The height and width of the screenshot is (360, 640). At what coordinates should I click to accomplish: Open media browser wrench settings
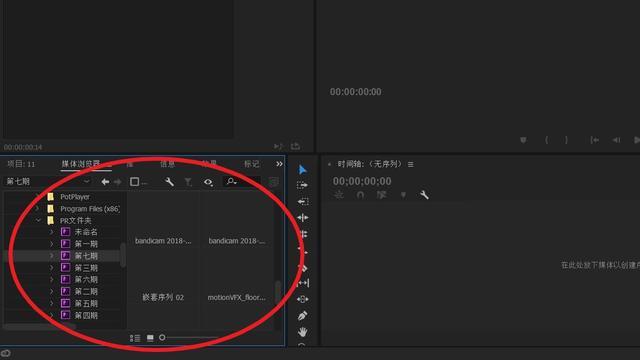coord(169,182)
